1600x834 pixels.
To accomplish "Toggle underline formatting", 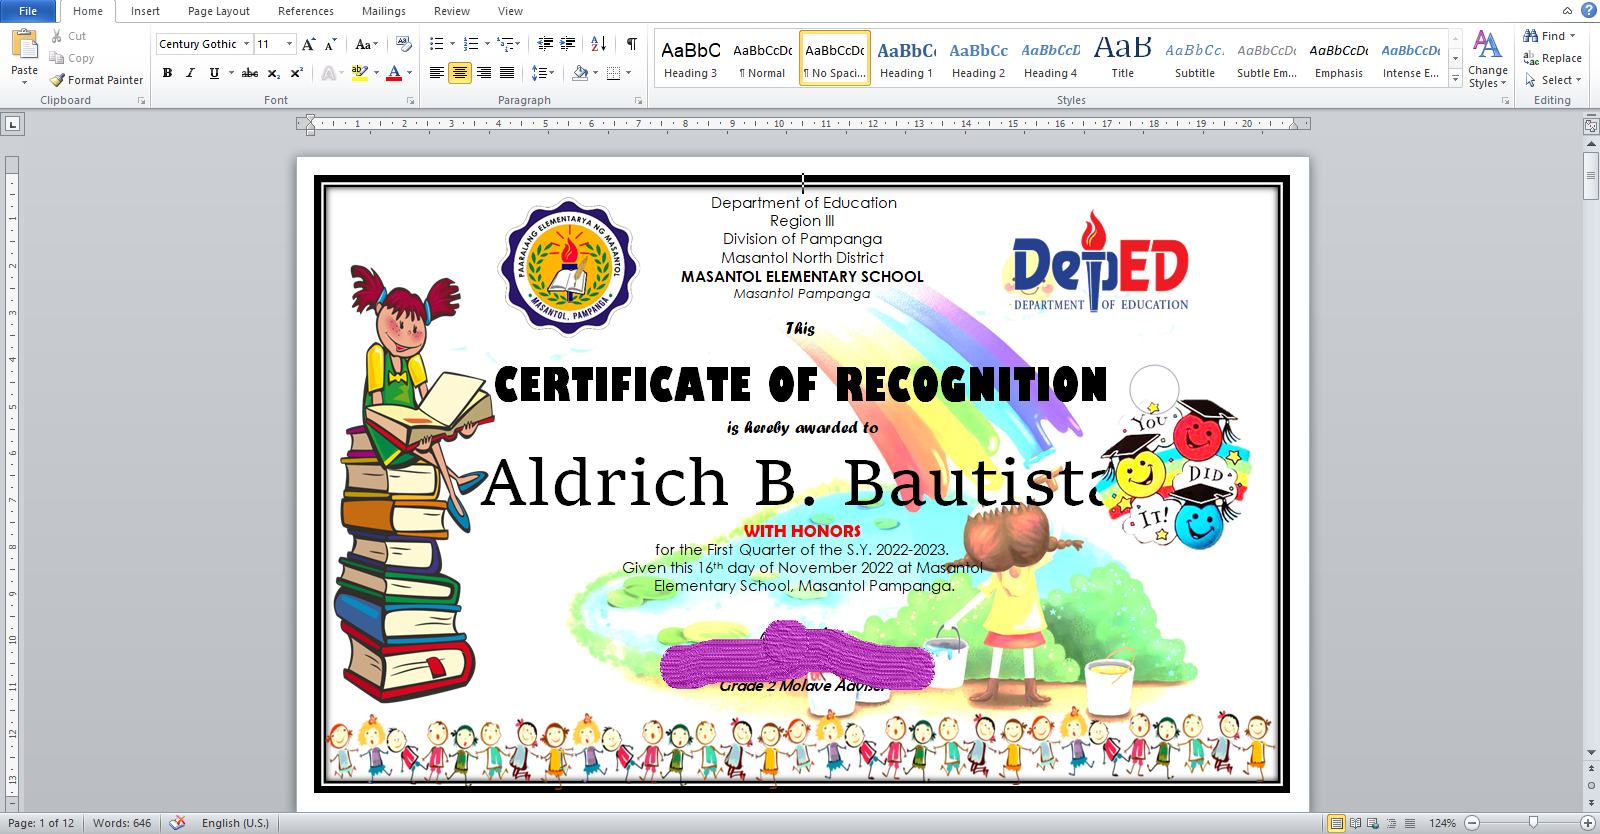I will (214, 73).
